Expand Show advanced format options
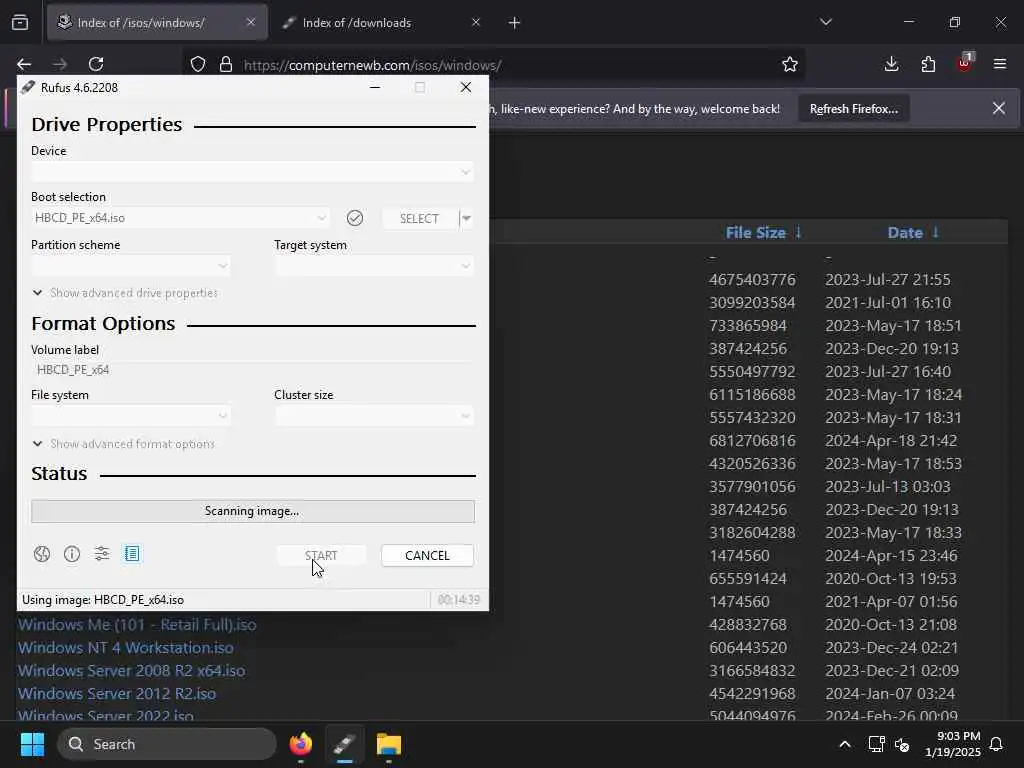Image resolution: width=1024 pixels, height=768 pixels. 124,444
